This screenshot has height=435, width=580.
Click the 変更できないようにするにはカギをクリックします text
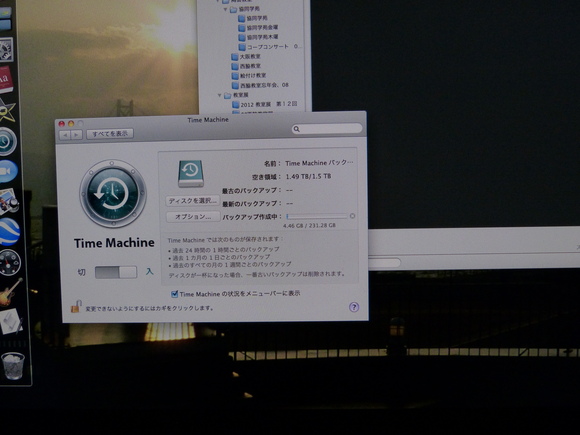149,308
